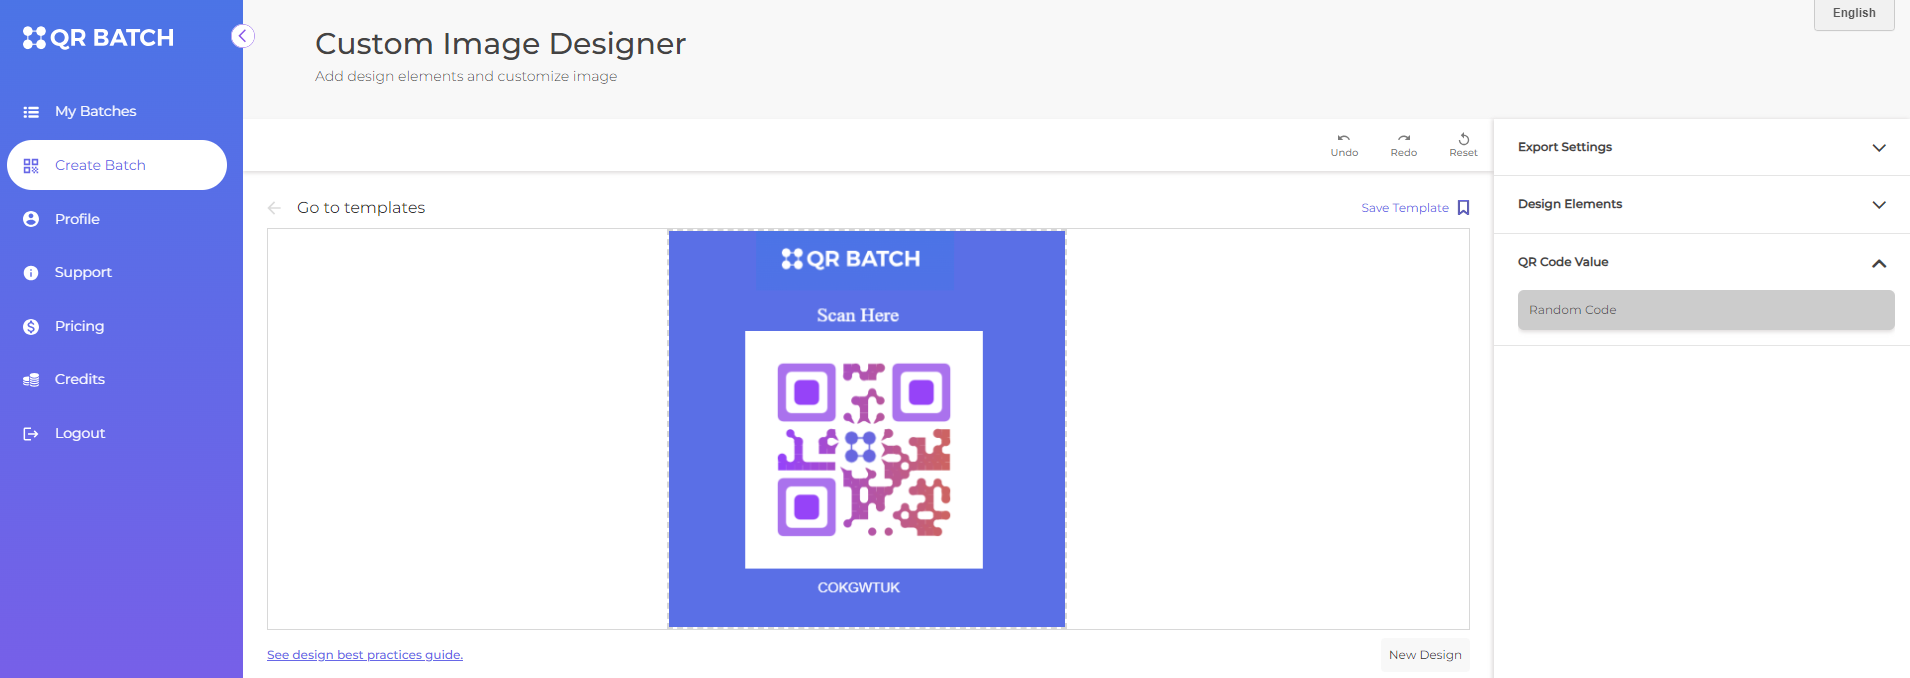
Task: Click the Support info icon
Action: point(31,273)
